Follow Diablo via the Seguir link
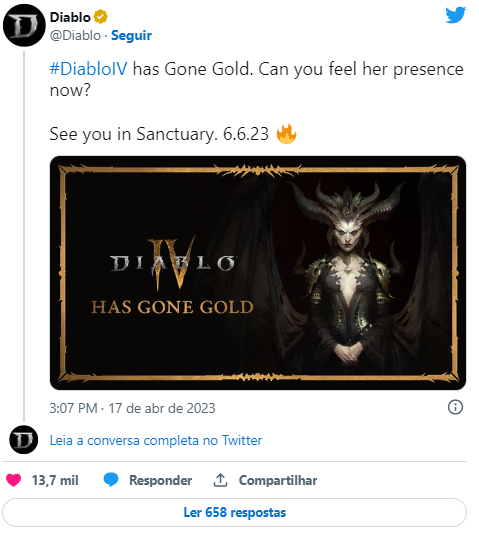This screenshot has width=479, height=537. [x=131, y=35]
